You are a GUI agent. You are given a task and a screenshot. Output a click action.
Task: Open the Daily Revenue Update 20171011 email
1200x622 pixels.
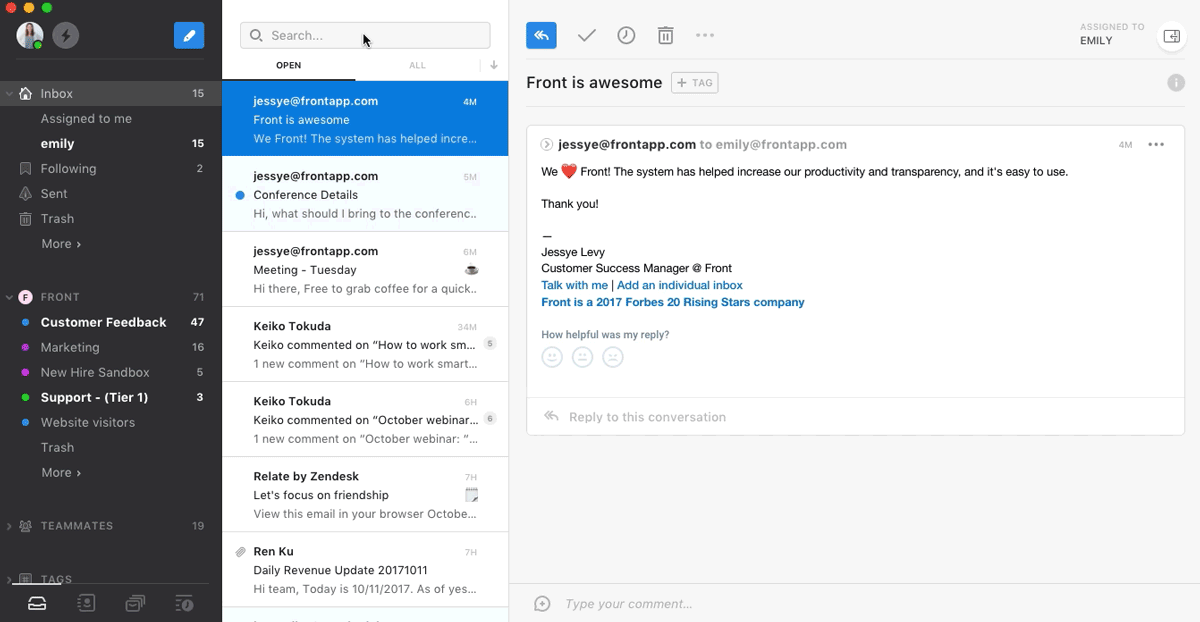pyautogui.click(x=365, y=570)
